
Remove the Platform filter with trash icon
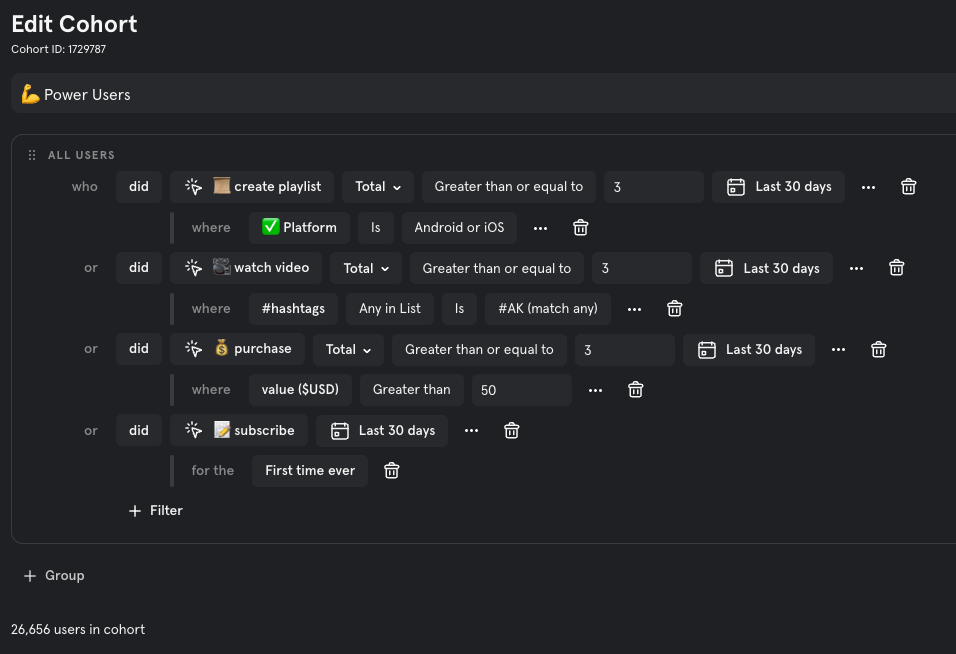pos(580,227)
